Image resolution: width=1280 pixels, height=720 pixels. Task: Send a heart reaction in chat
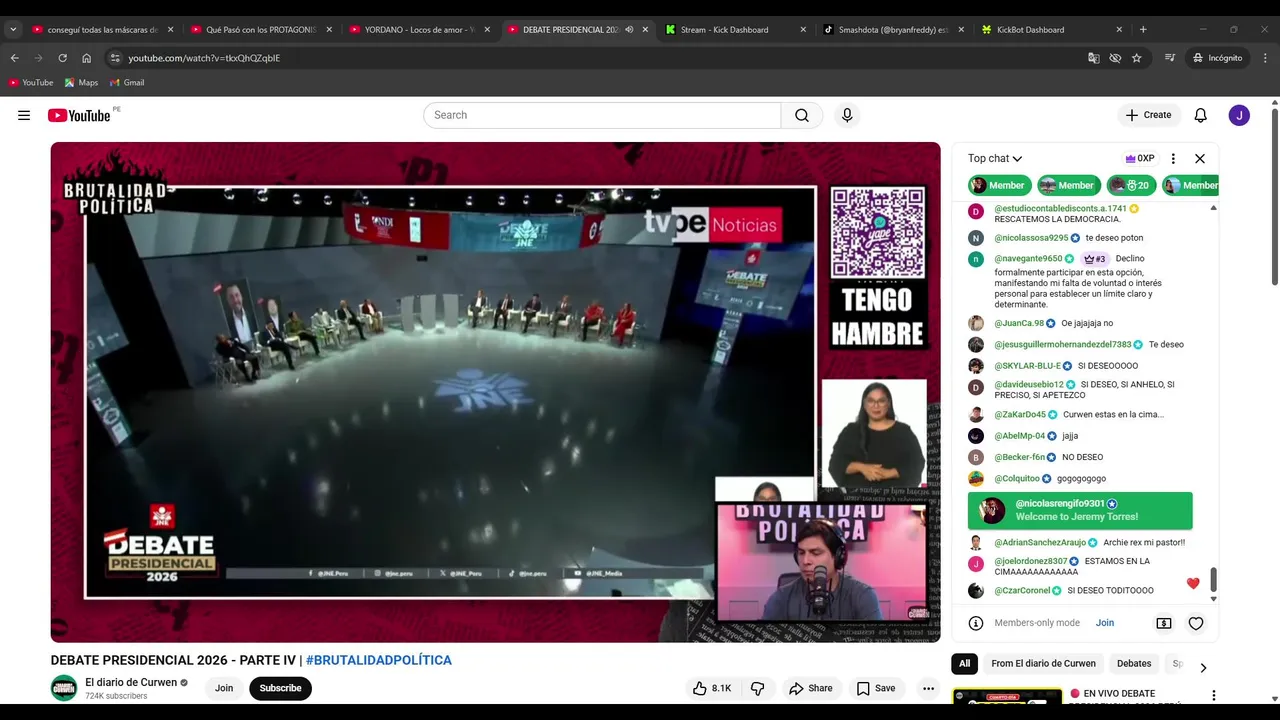coord(1196,623)
